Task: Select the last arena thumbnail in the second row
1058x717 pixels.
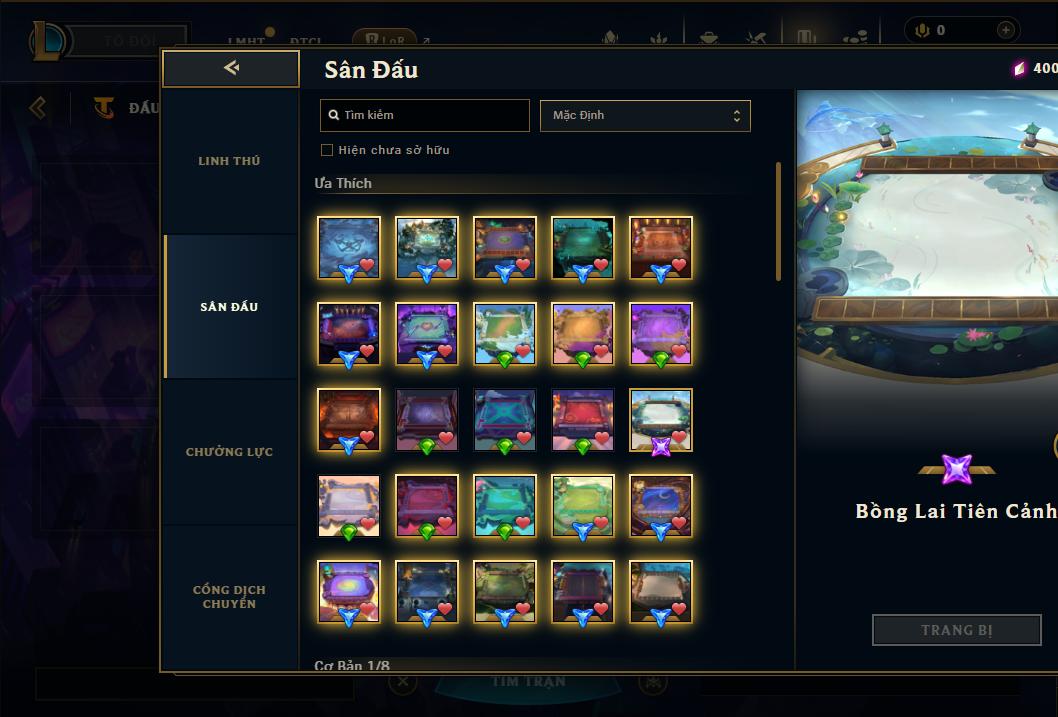Action: click(x=661, y=334)
